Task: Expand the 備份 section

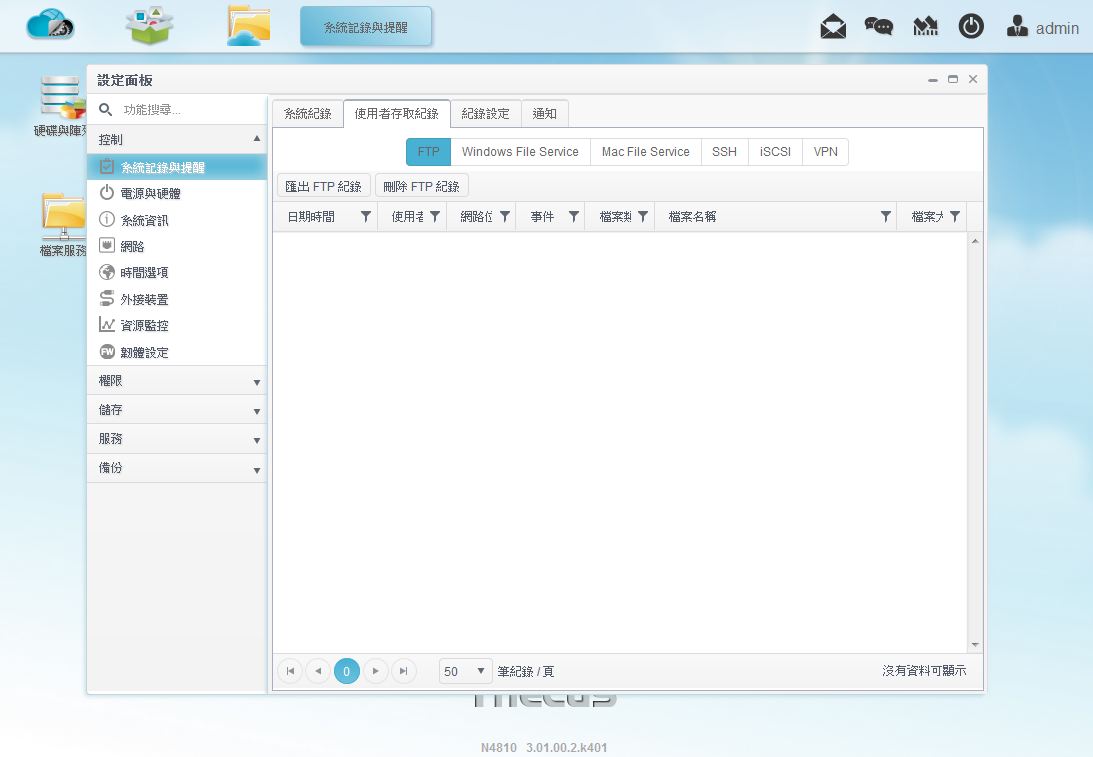Action: click(x=177, y=468)
